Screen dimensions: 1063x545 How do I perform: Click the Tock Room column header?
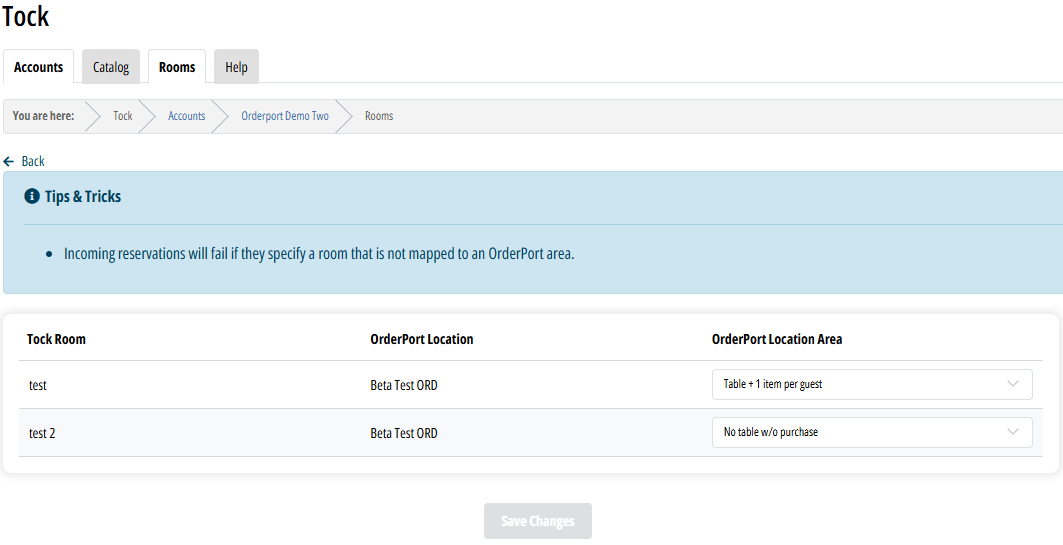click(x=56, y=339)
